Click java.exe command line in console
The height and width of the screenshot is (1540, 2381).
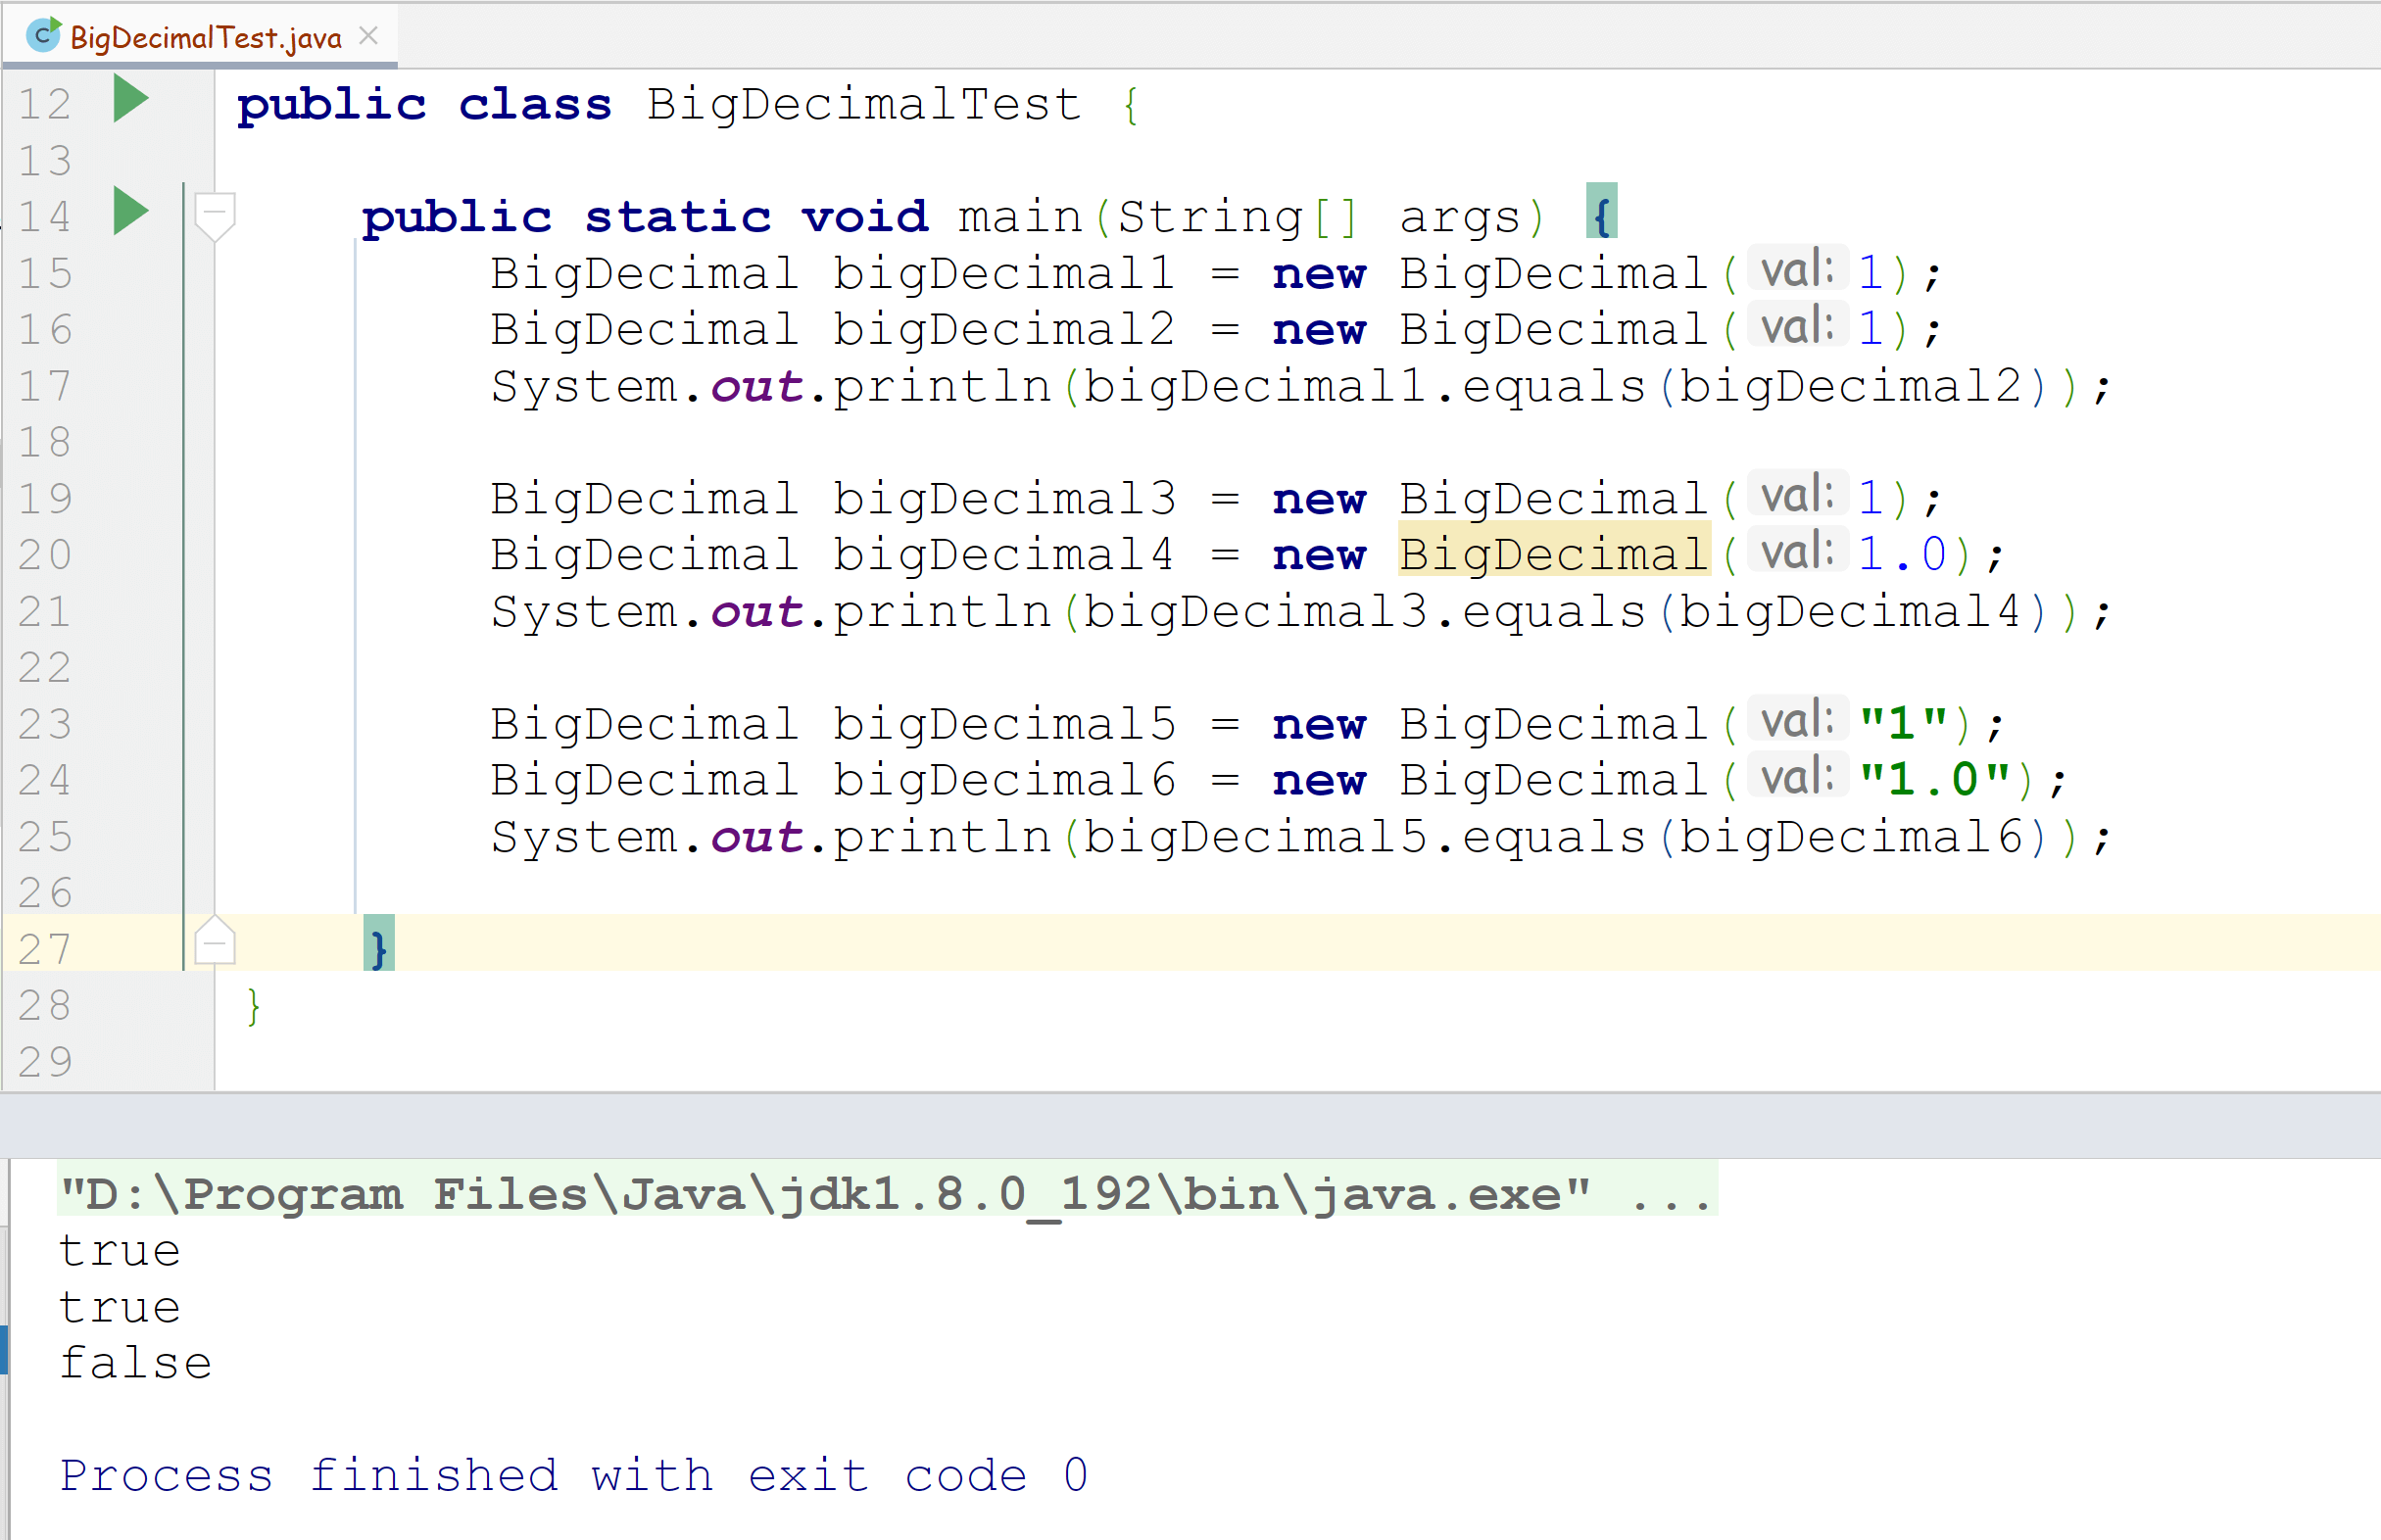click(x=886, y=1194)
